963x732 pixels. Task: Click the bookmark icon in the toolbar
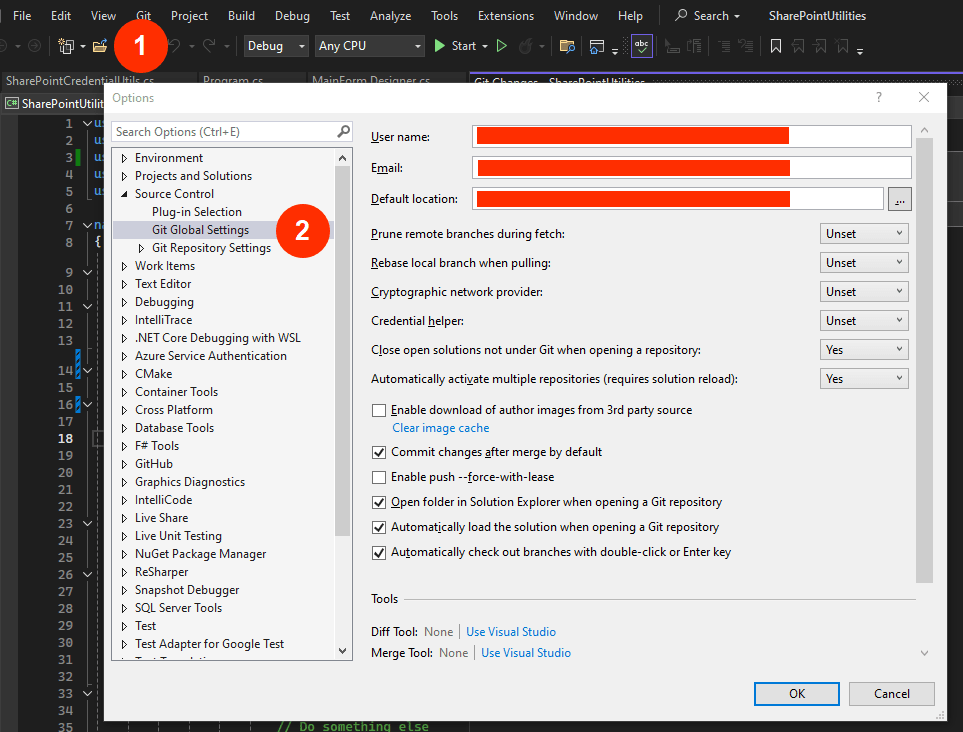[775, 46]
